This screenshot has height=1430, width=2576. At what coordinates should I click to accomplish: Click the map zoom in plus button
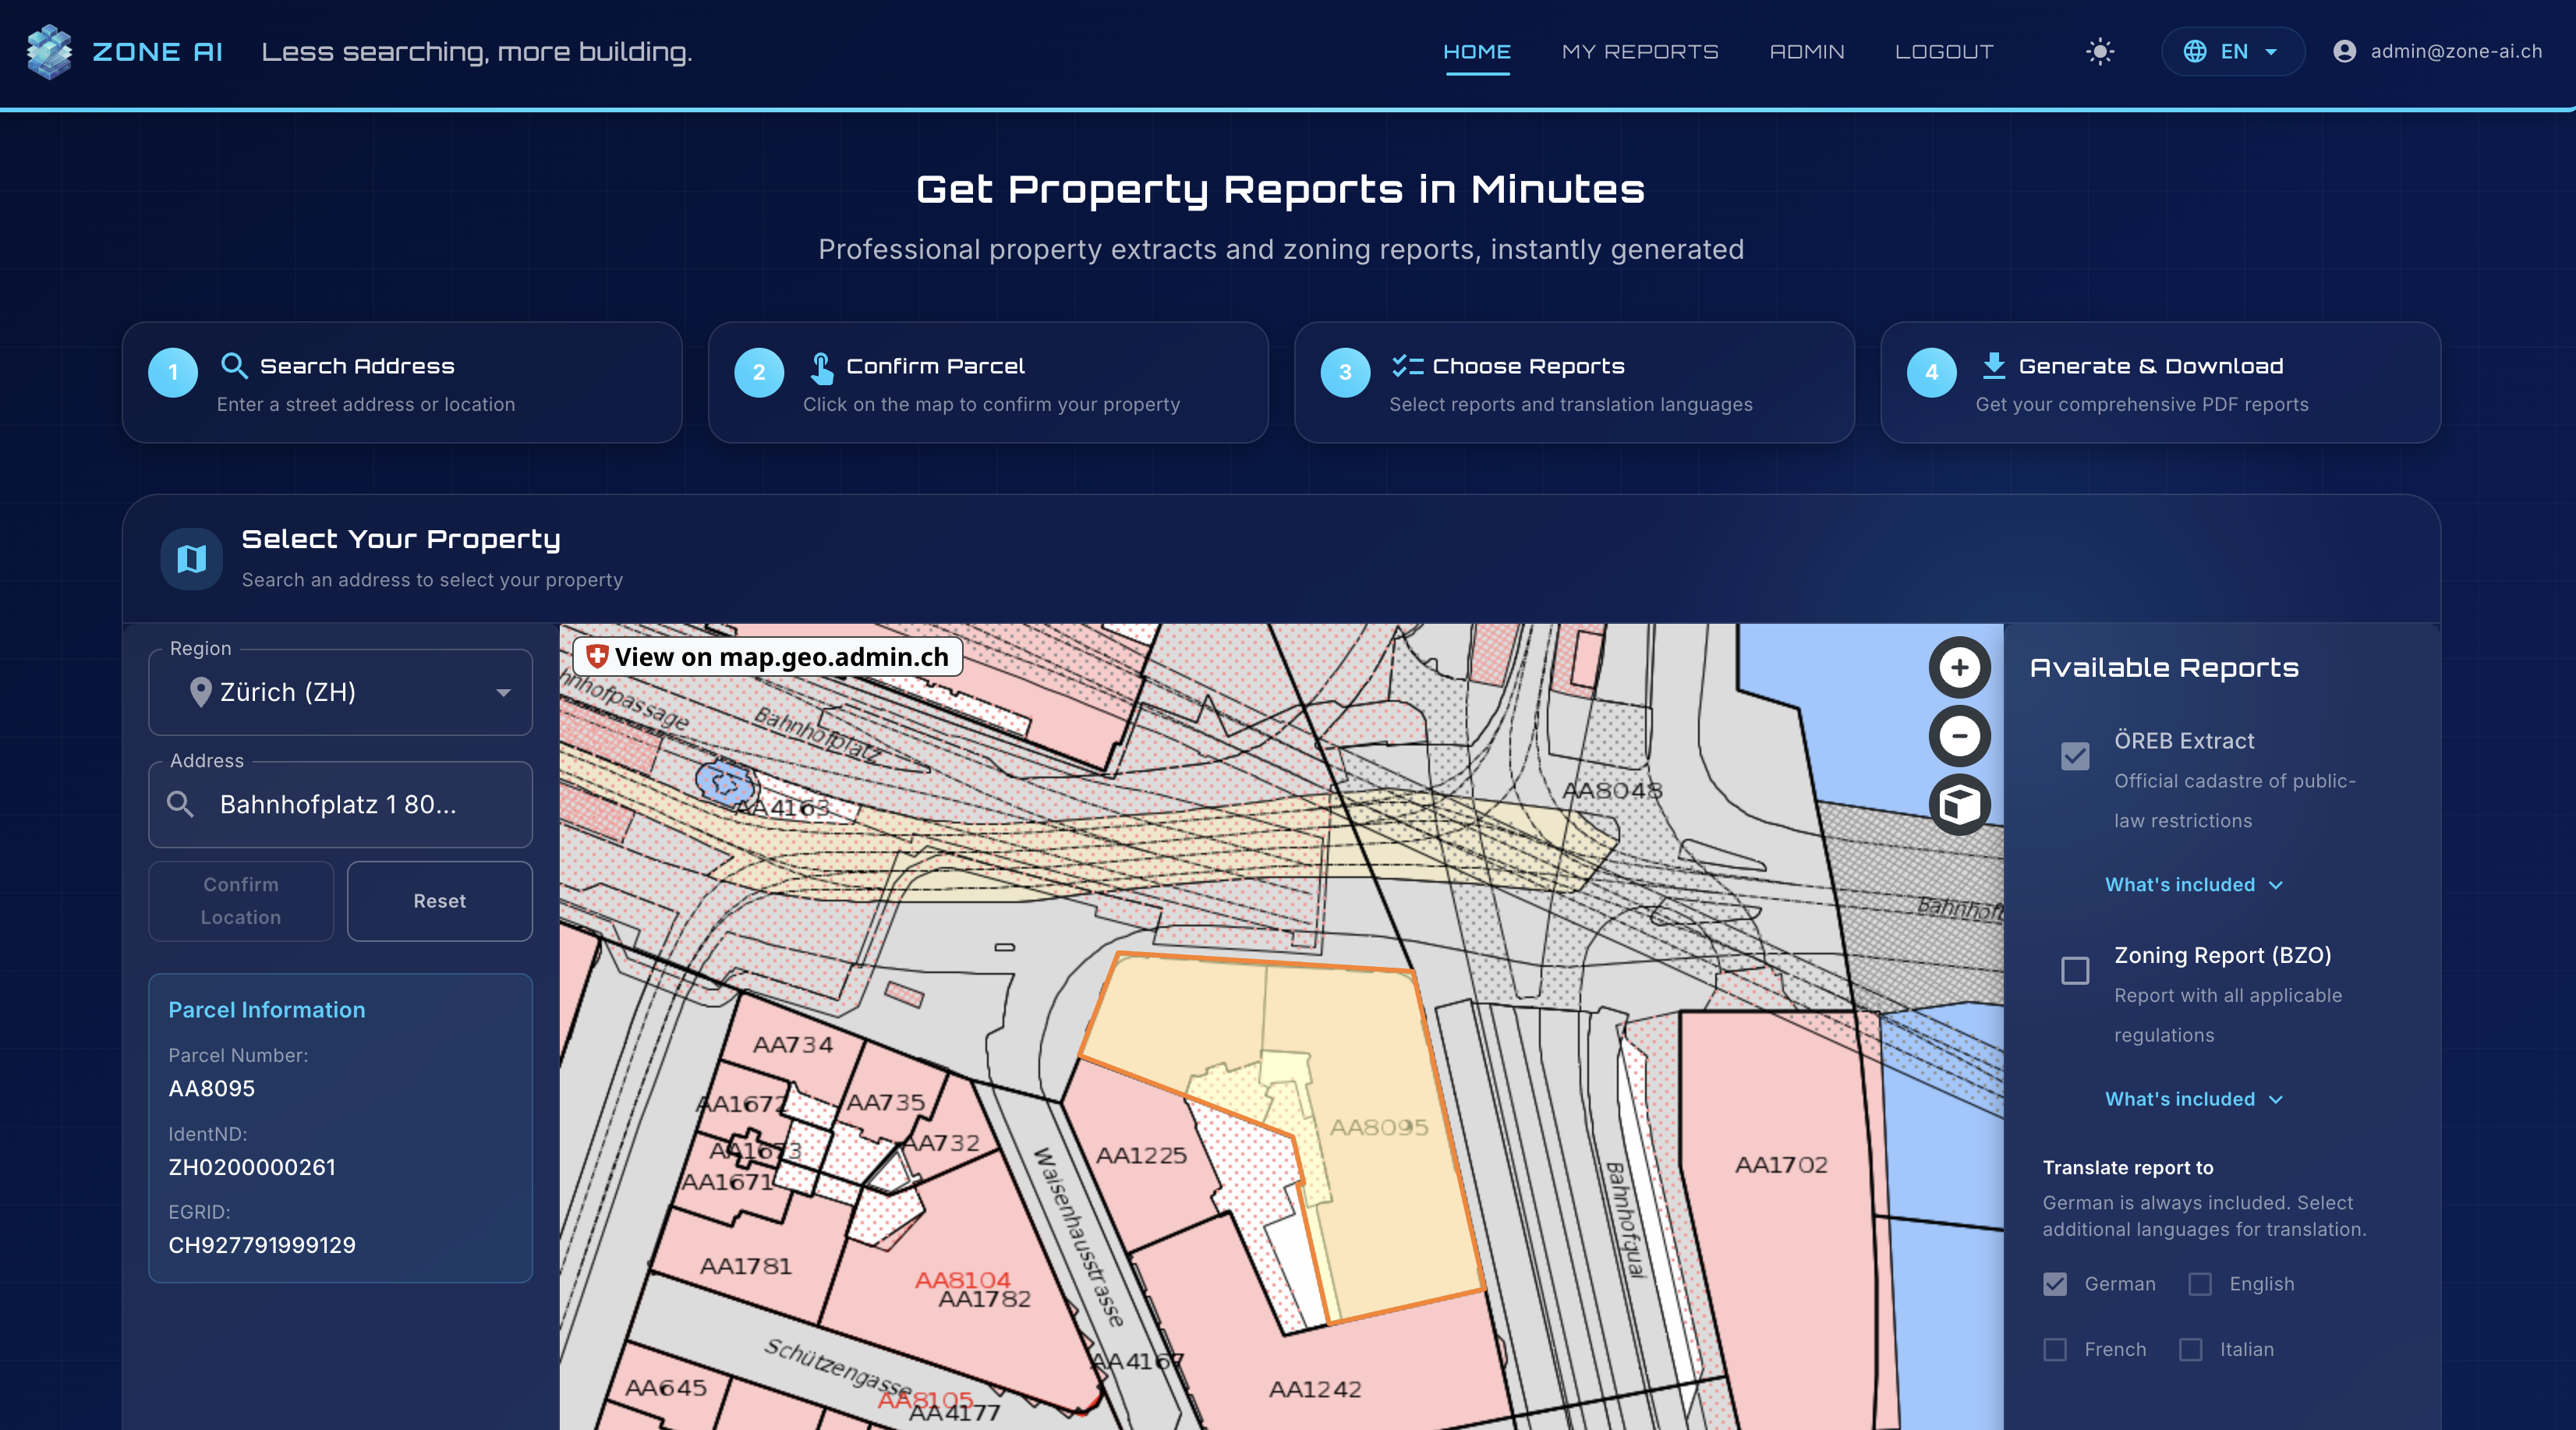coord(1959,668)
